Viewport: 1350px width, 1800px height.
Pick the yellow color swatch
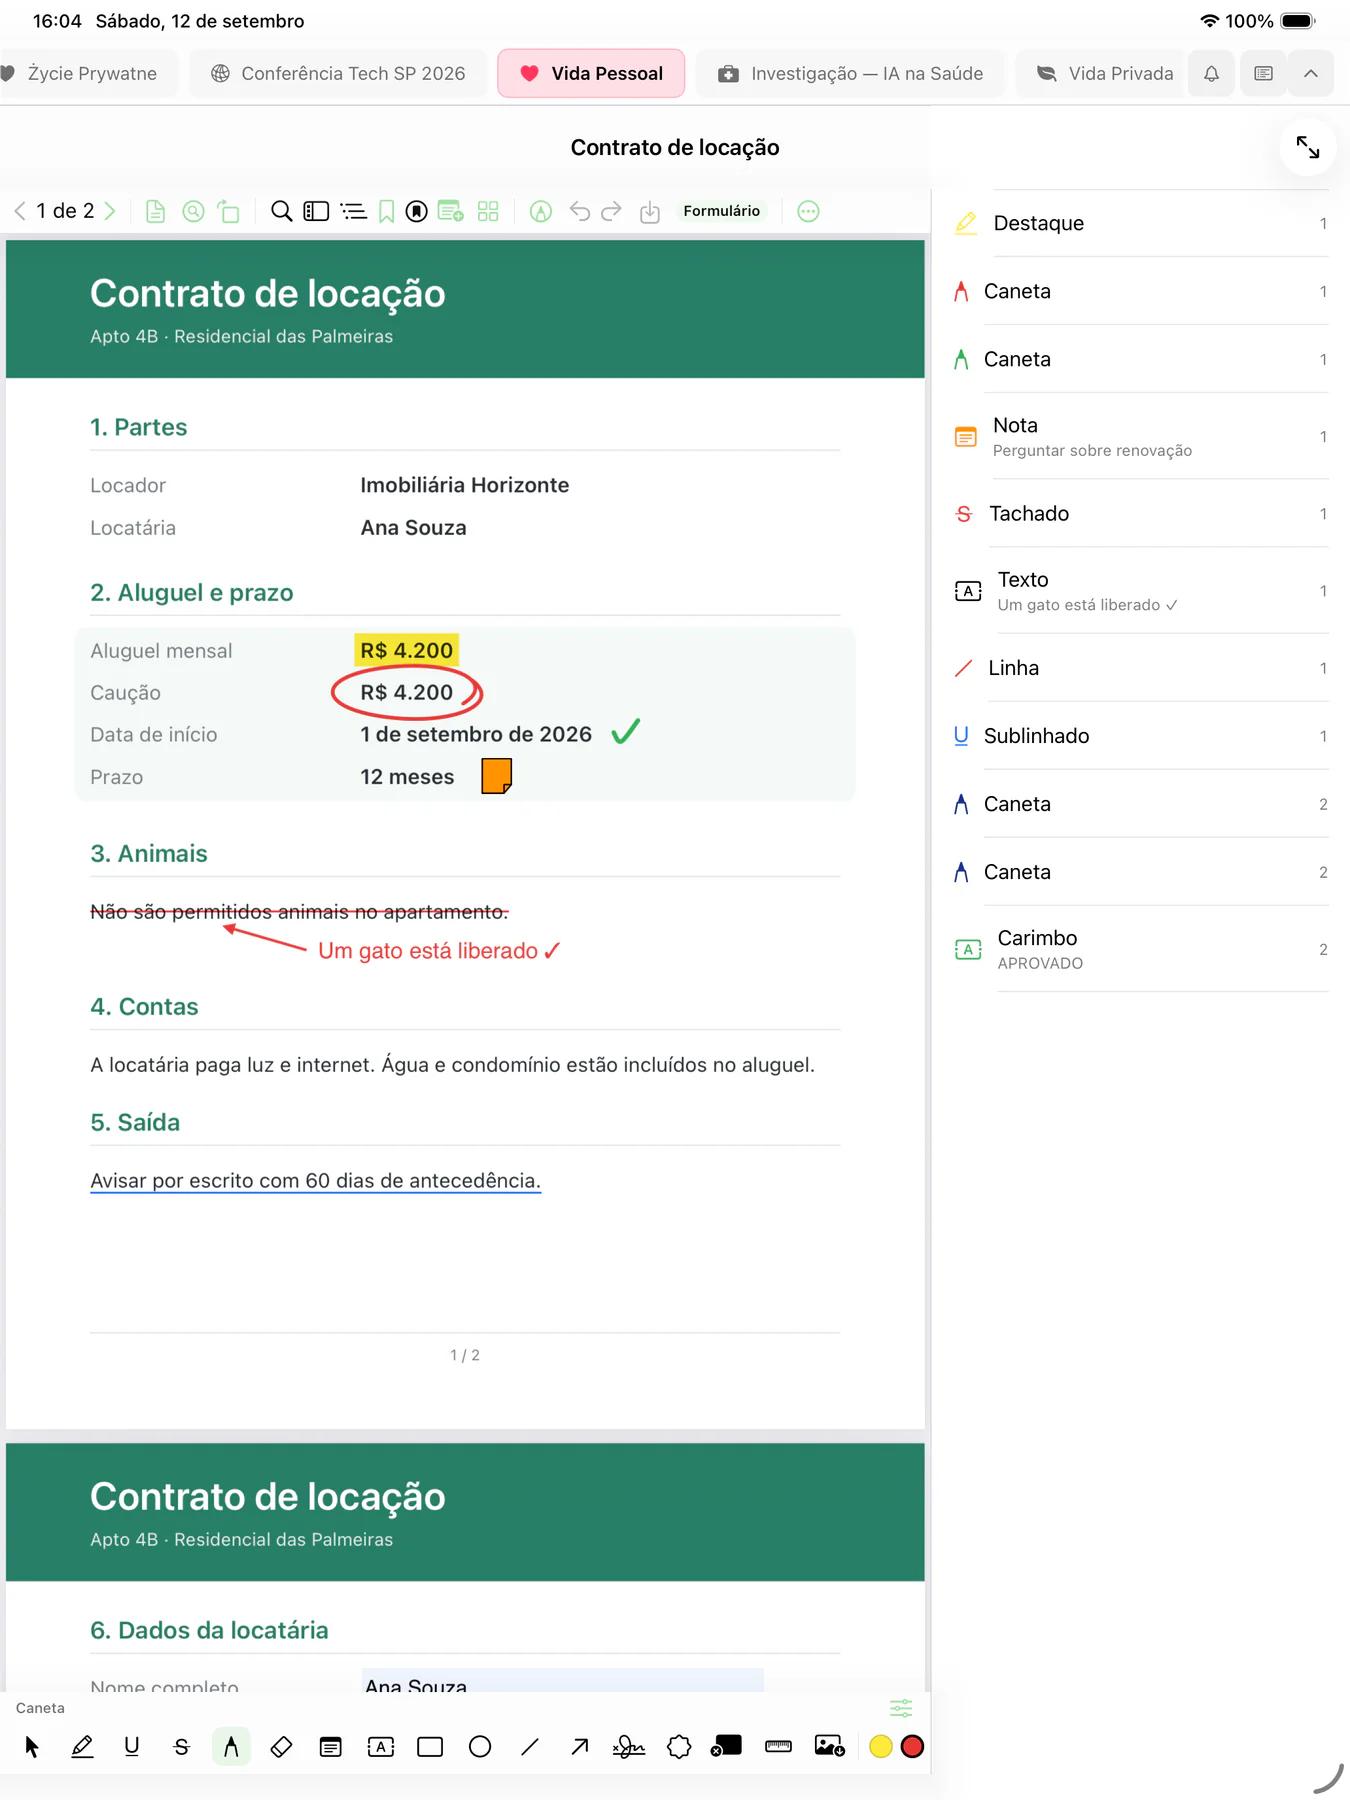[x=880, y=1747]
